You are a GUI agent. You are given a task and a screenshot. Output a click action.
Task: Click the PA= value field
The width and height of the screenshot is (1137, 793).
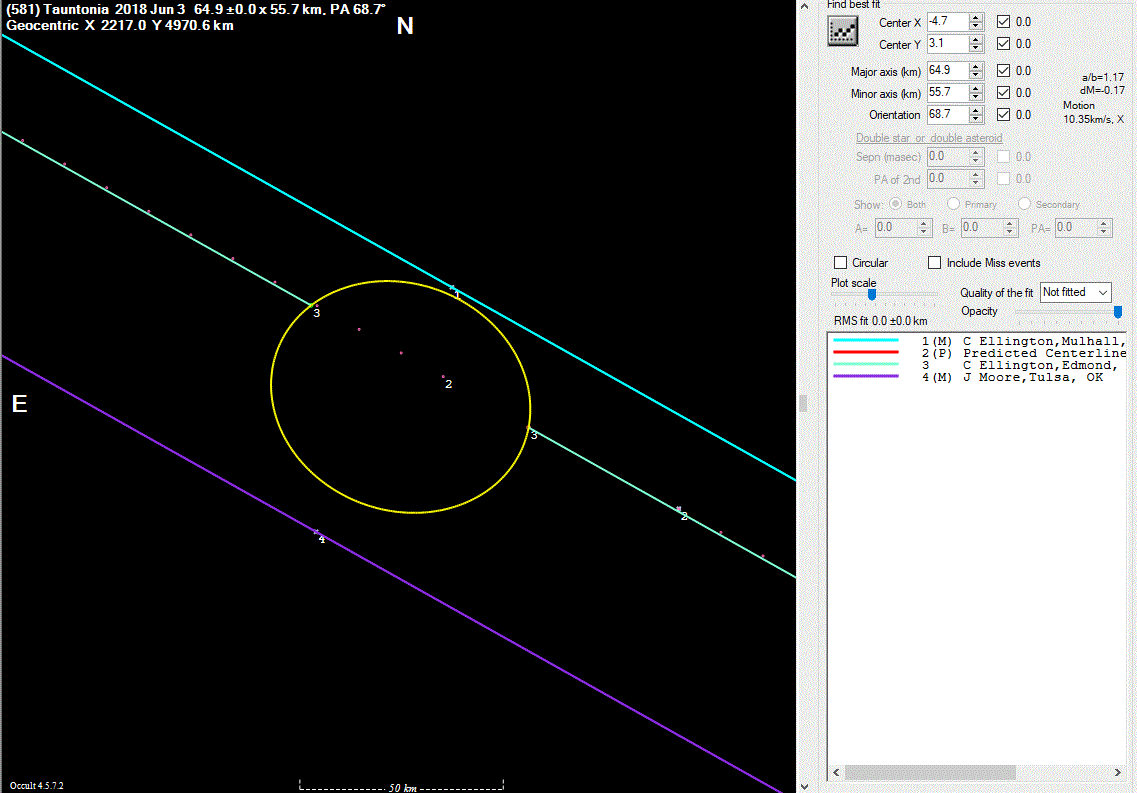[x=1075, y=228]
